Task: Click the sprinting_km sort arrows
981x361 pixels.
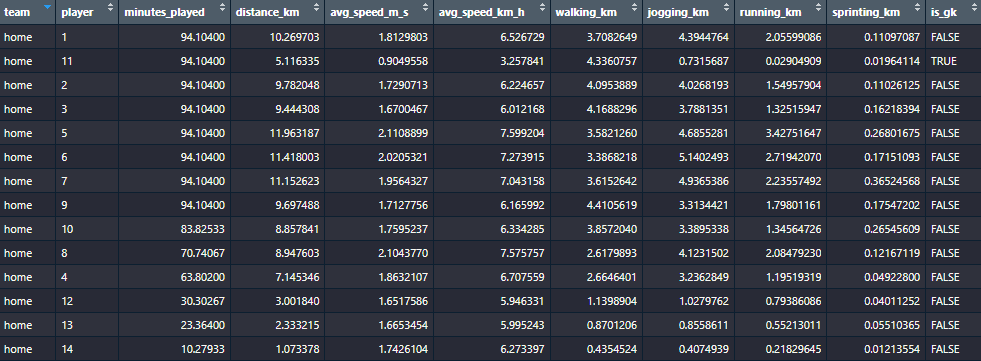Action: [x=917, y=8]
